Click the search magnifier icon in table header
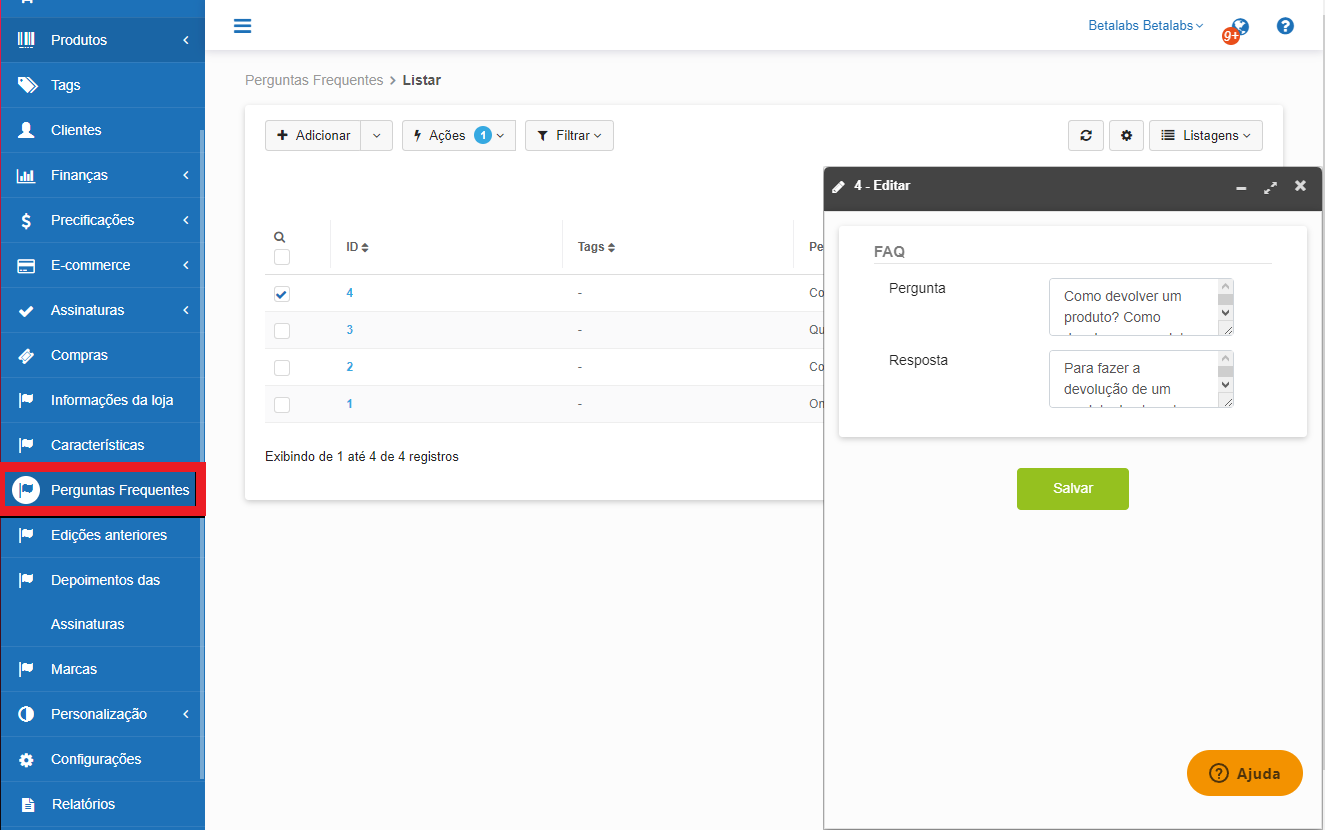 point(280,237)
